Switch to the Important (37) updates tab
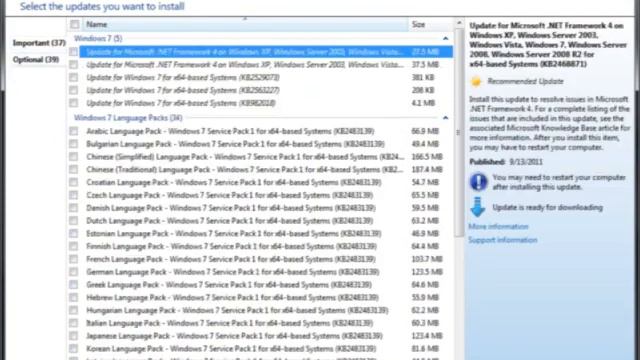 point(39,43)
